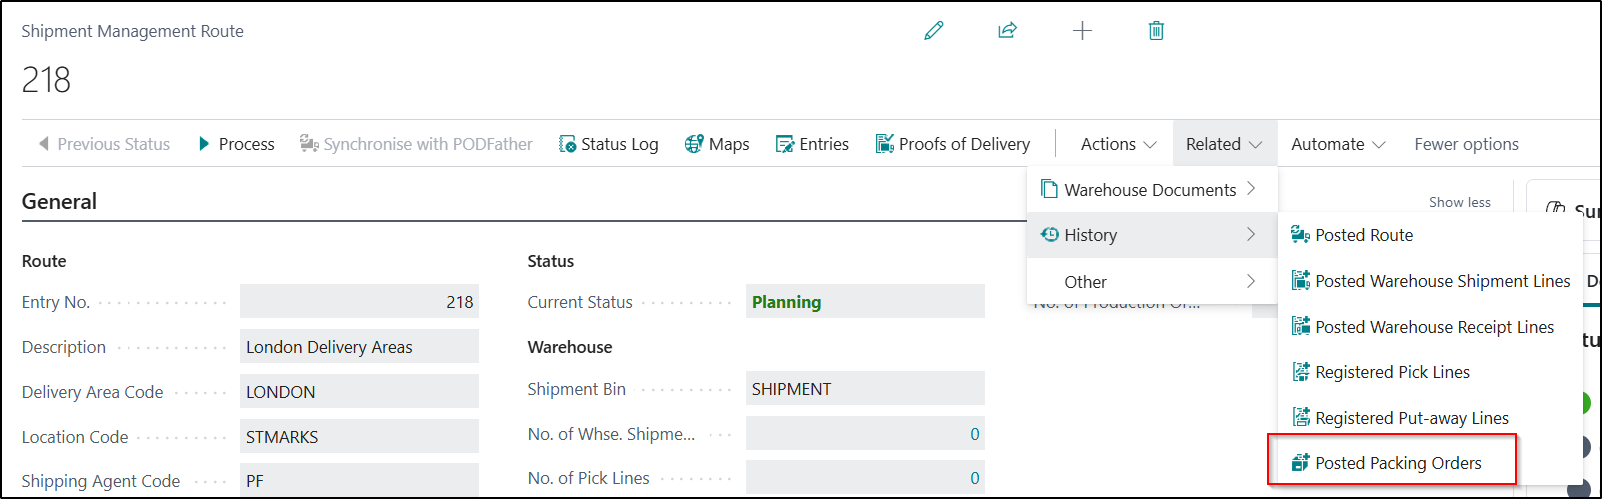This screenshot has height=499, width=1602.
Task: Open the Status Log
Action: coord(608,144)
